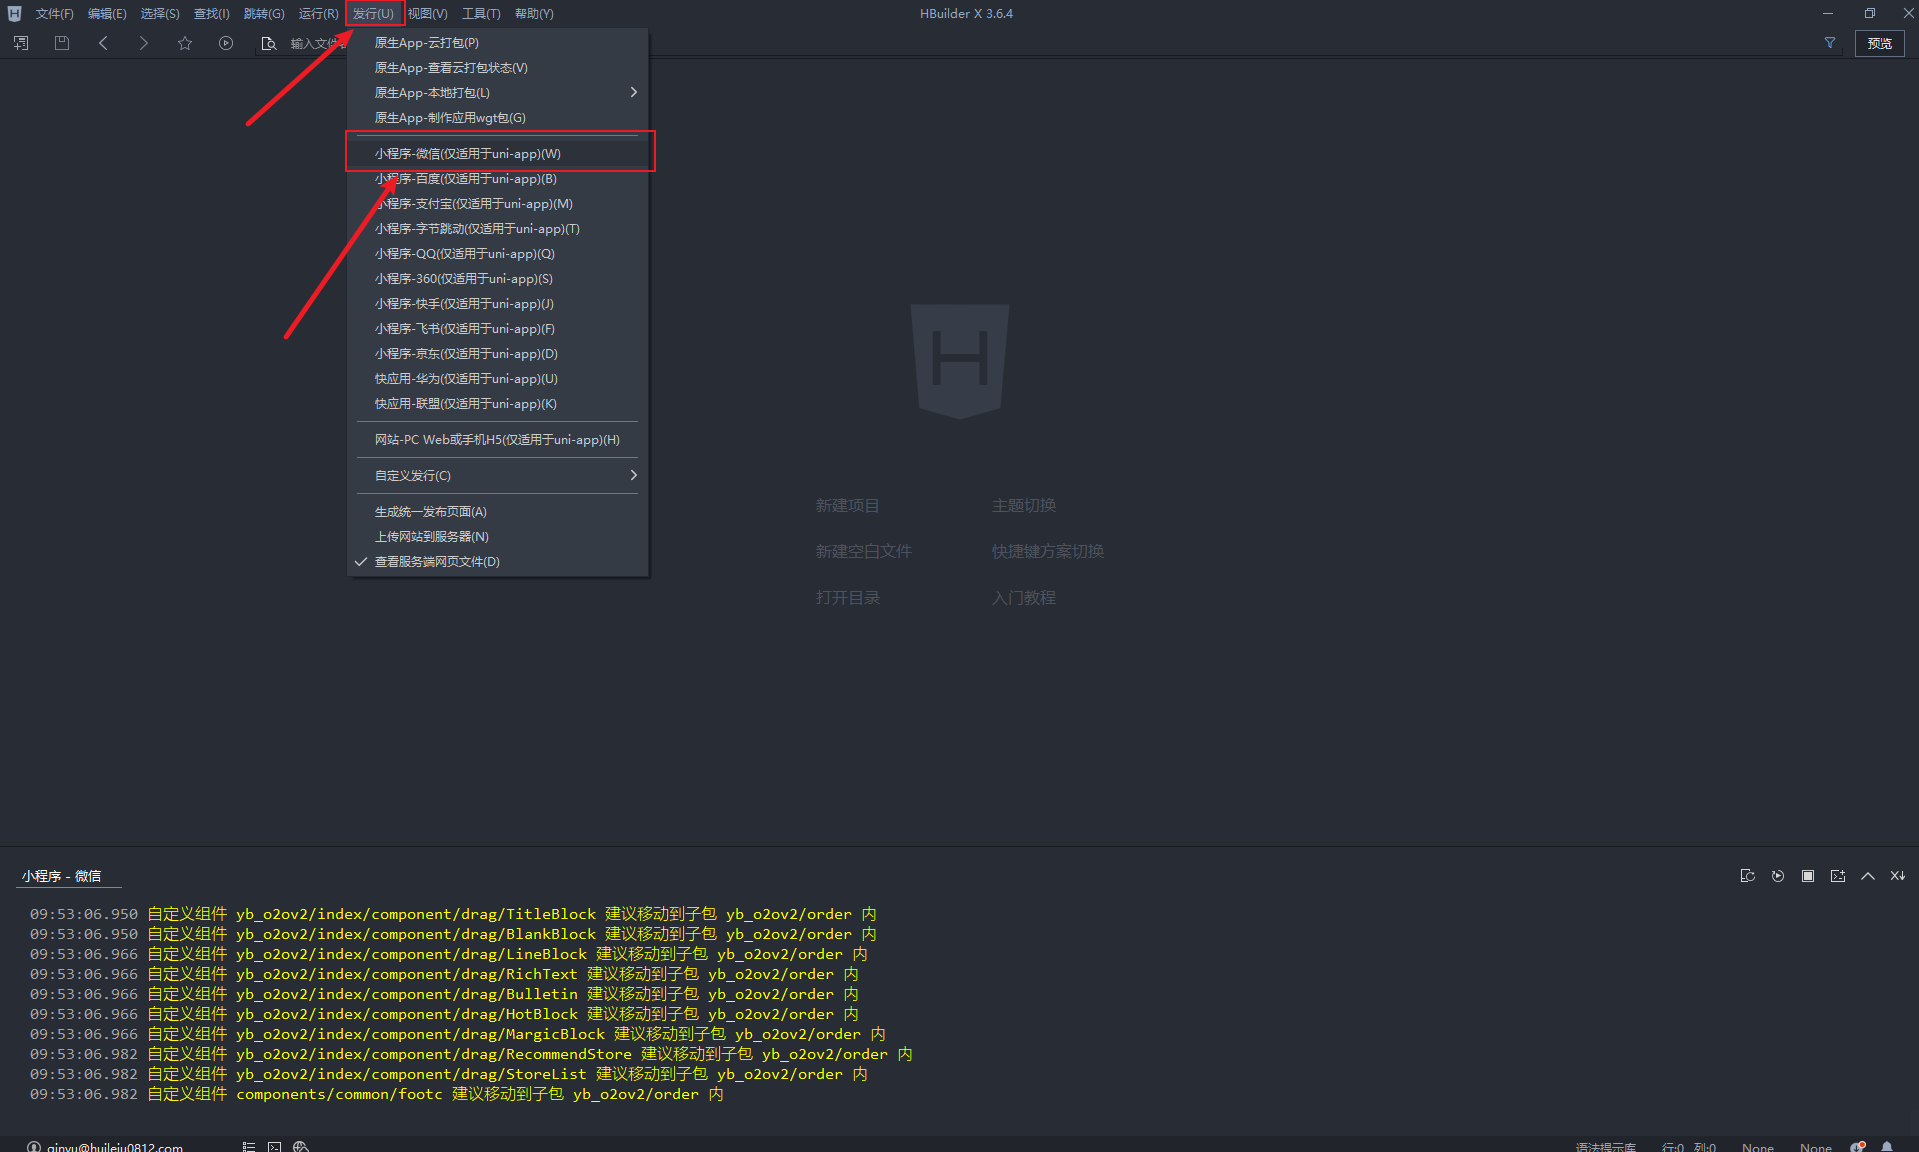Click the new file icon in toolbar
Image resolution: width=1919 pixels, height=1152 pixels.
point(21,43)
